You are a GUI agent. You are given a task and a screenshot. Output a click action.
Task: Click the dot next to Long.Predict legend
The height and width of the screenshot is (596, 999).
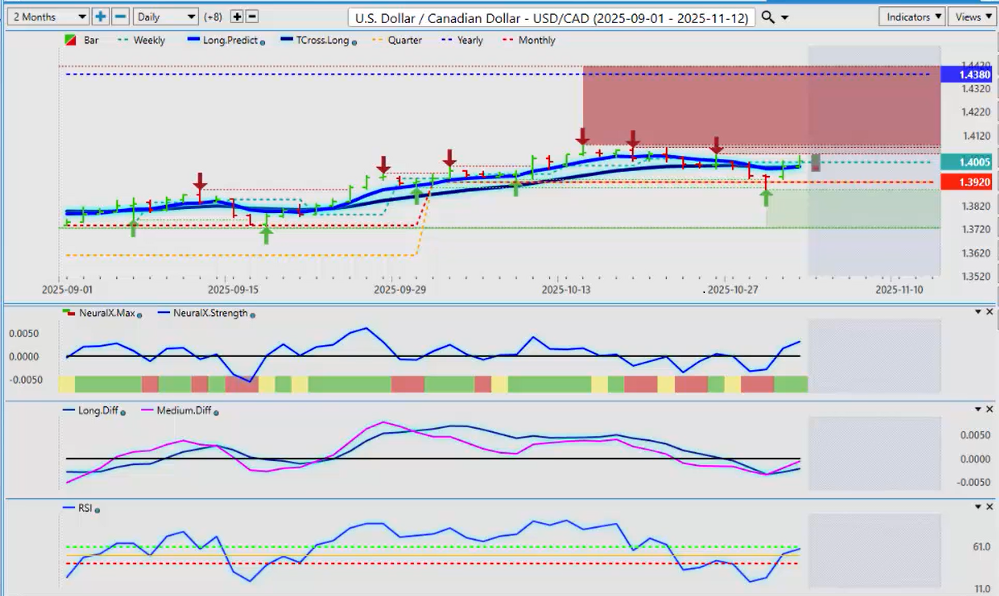pyautogui.click(x=262, y=42)
